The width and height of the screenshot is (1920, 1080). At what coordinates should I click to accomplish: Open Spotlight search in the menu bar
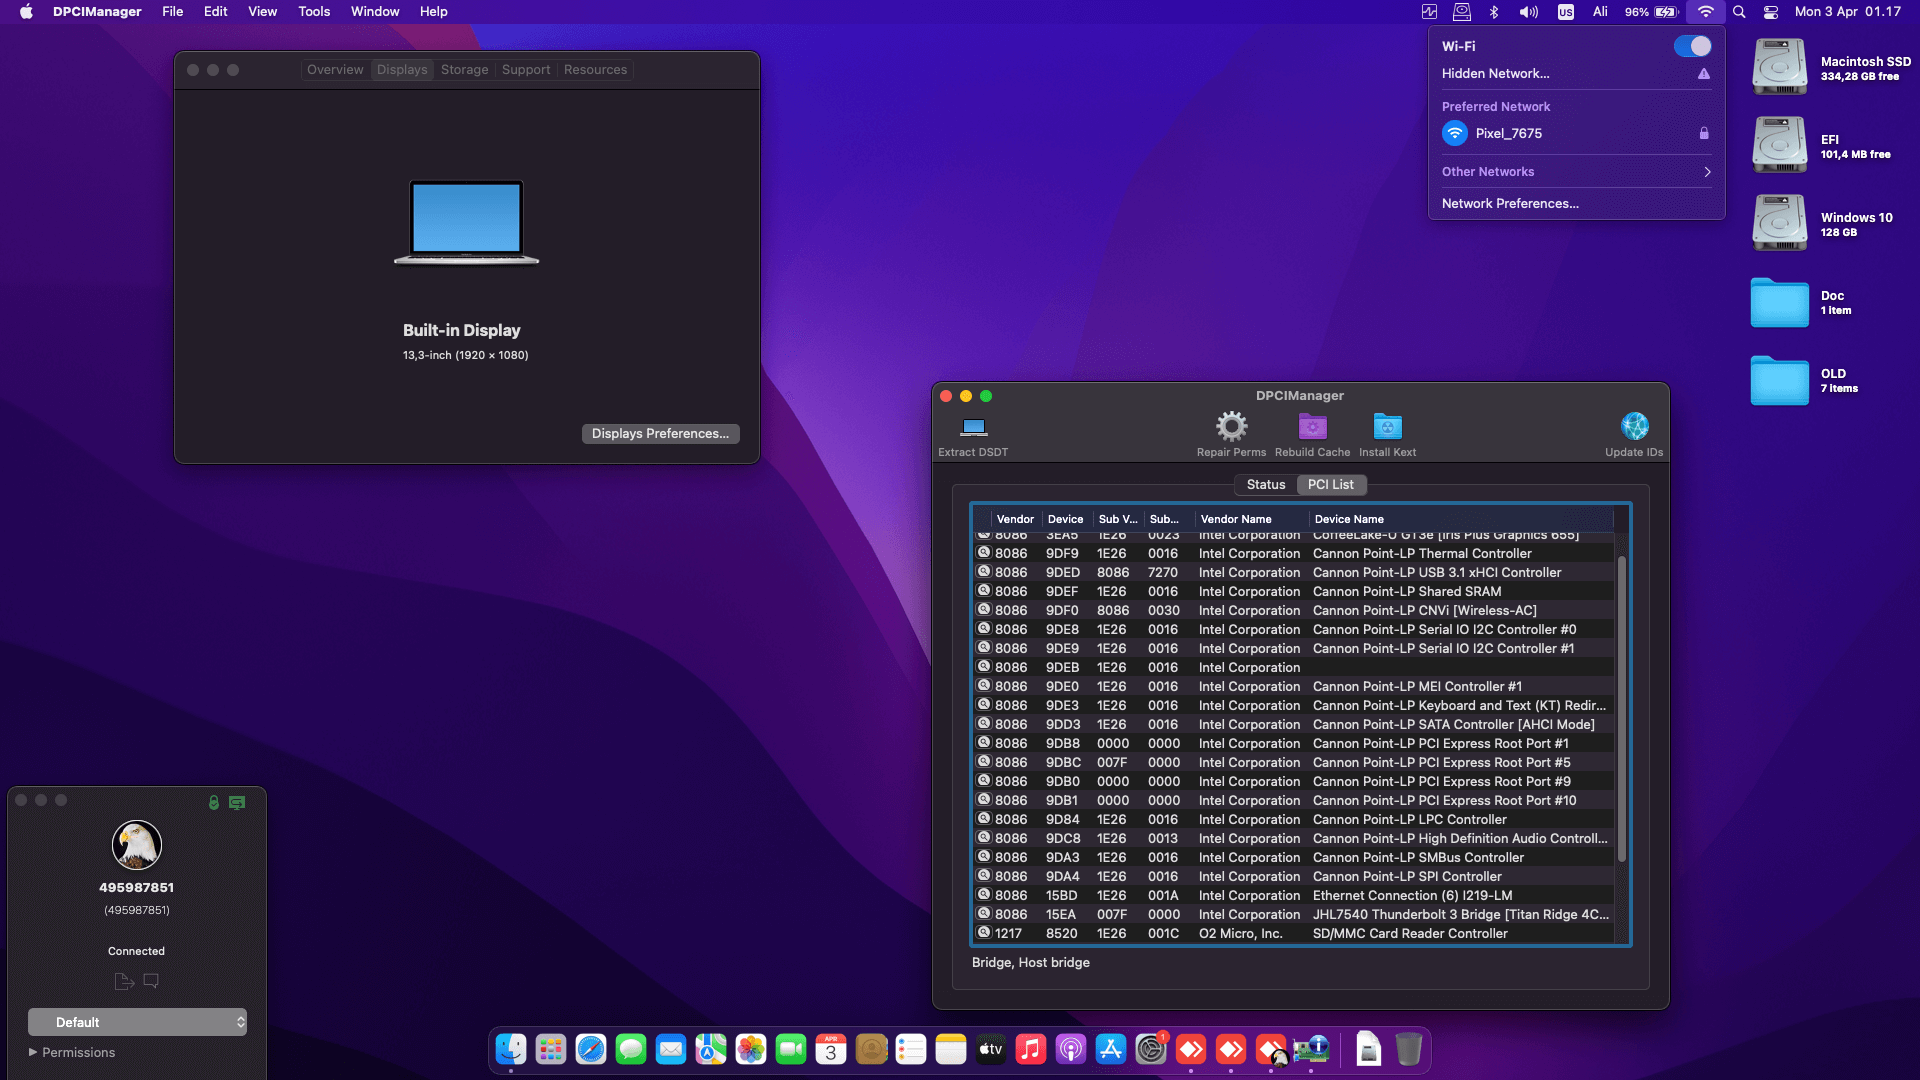point(1740,12)
